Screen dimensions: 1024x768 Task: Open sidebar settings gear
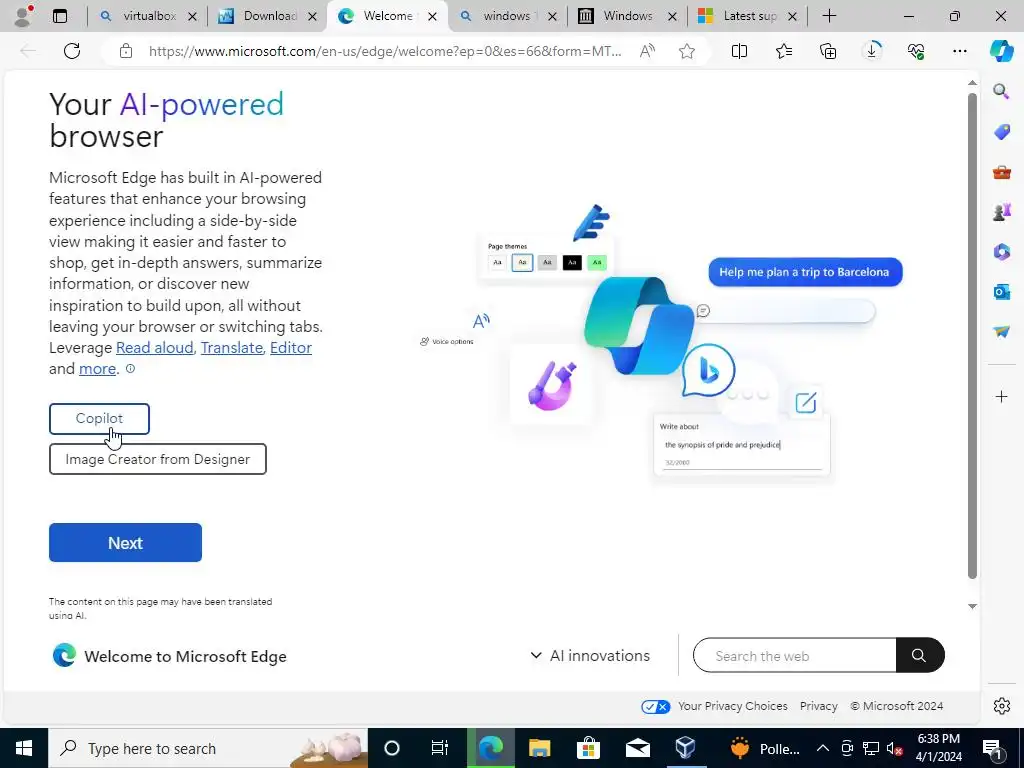(1001, 705)
